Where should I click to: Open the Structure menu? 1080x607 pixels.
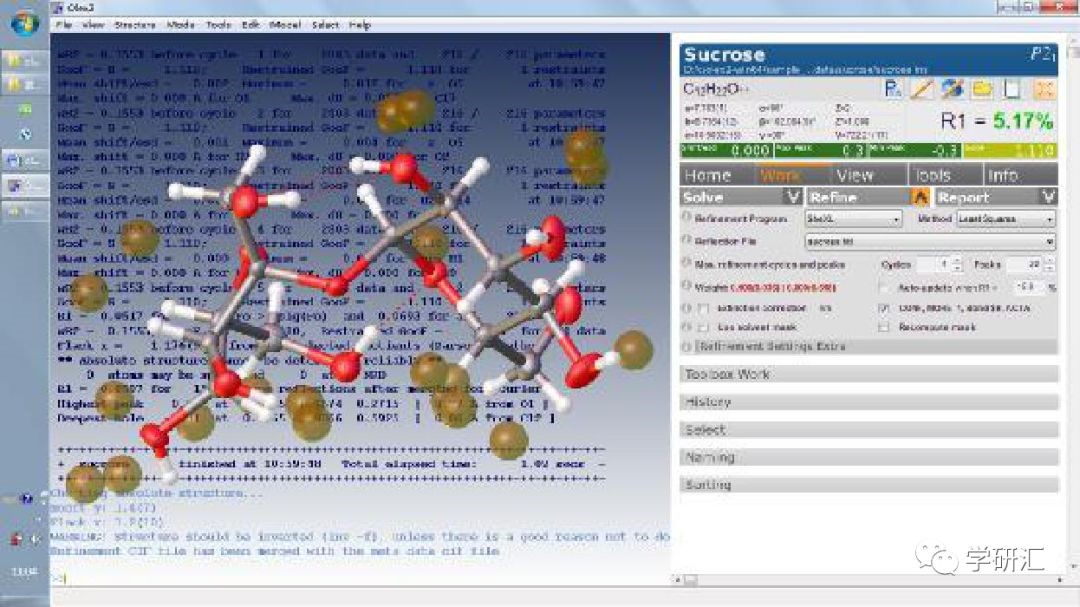click(135, 25)
